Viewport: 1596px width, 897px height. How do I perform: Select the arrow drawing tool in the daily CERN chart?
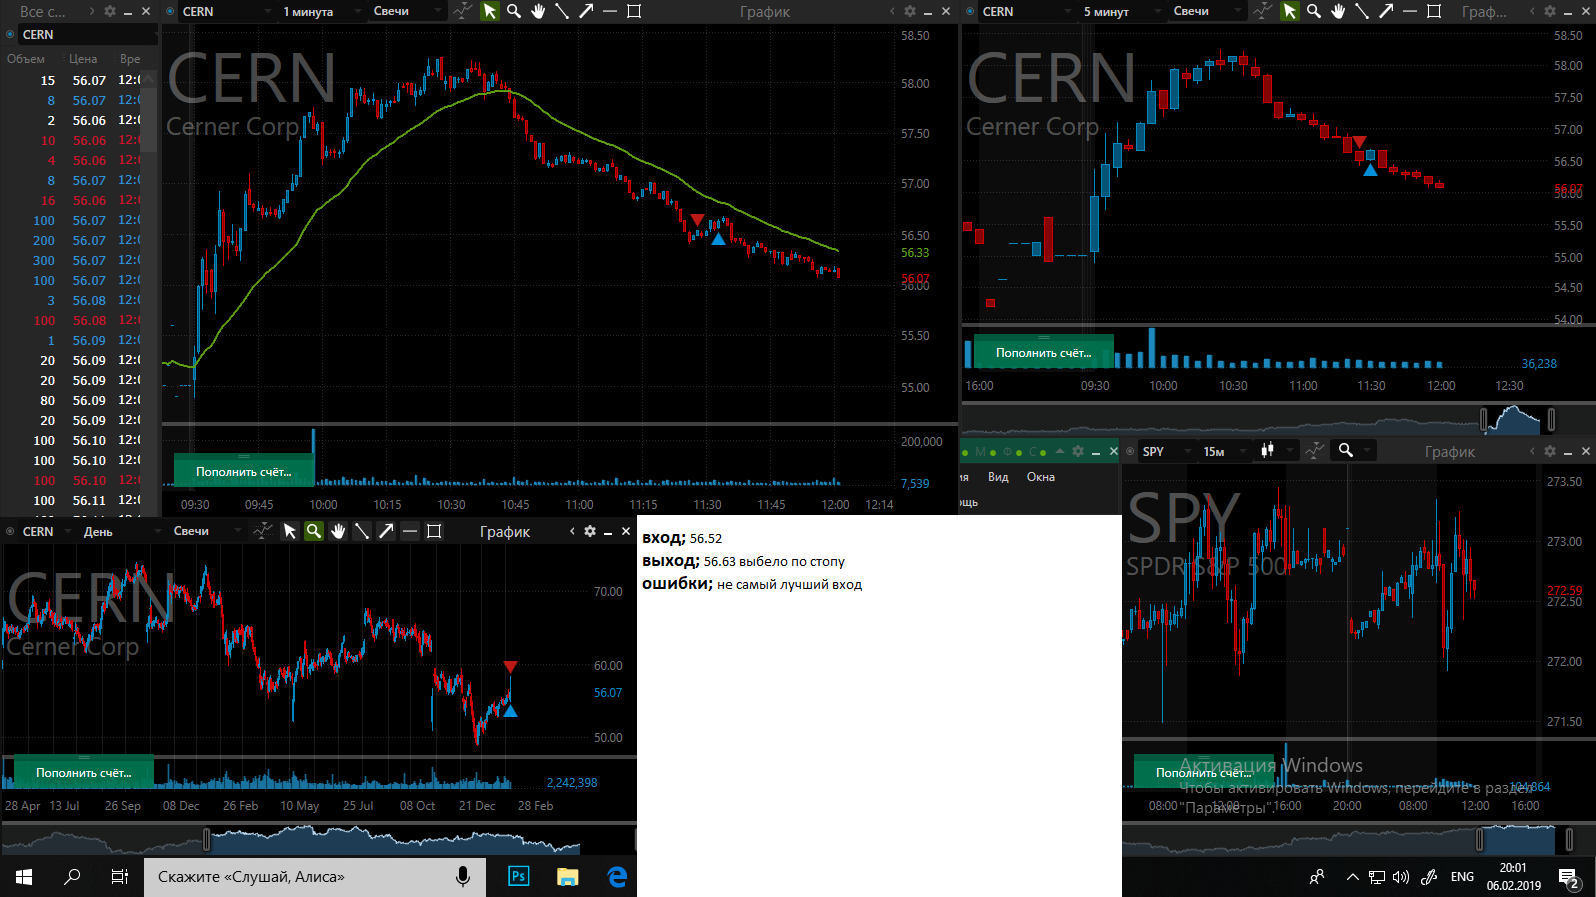pyautogui.click(x=386, y=531)
